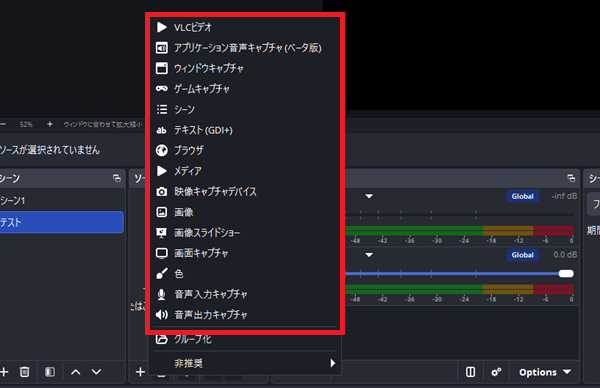Viewport: 600px width, 388px height.
Task: Click the 0.0 dB volume readout
Action: (x=565, y=255)
